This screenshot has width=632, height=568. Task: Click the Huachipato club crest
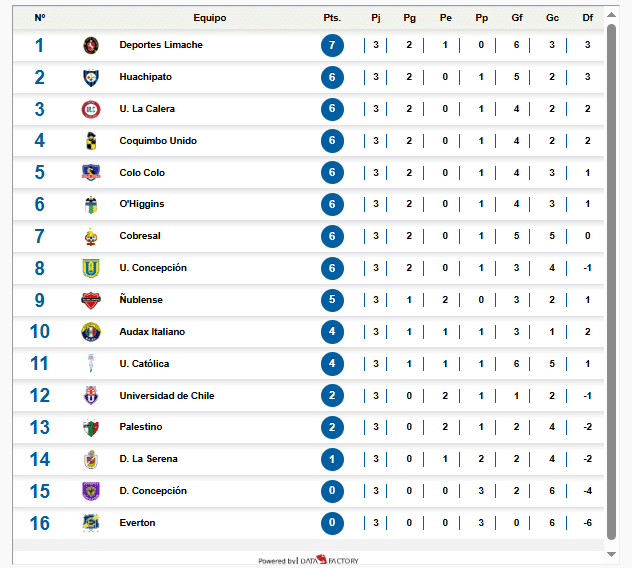(x=91, y=77)
